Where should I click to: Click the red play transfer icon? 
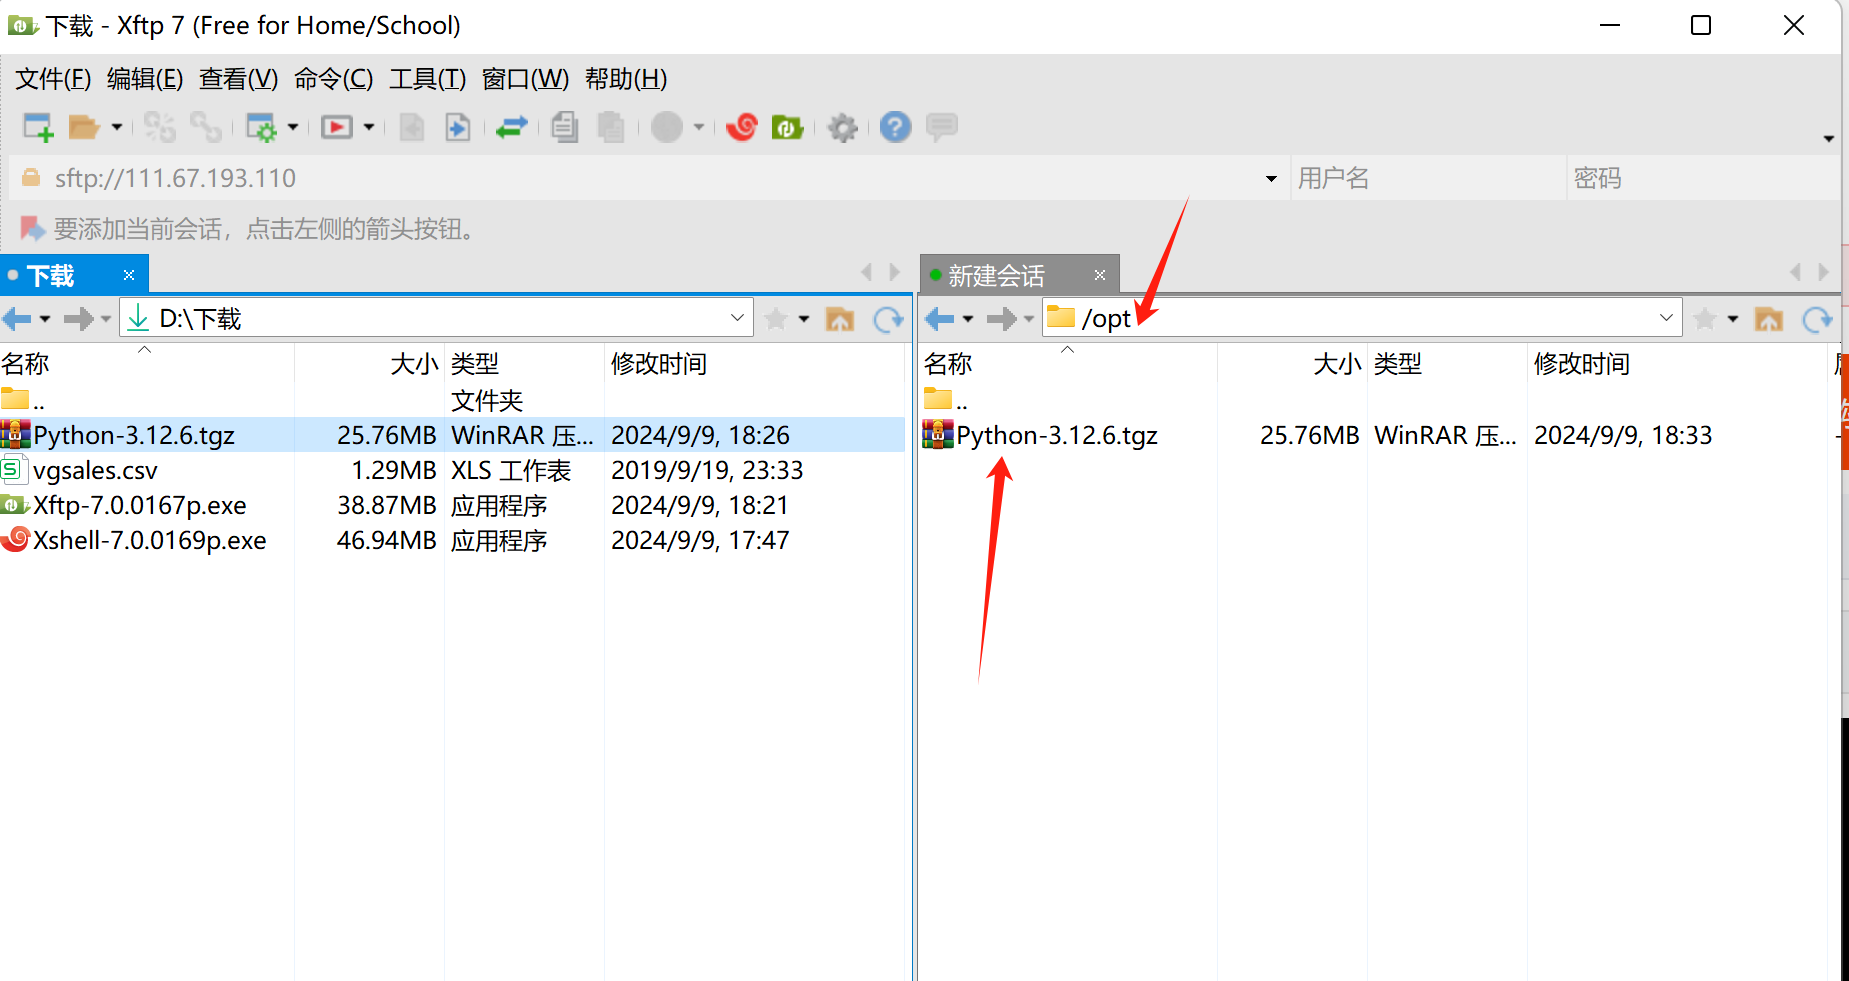pos(337,127)
